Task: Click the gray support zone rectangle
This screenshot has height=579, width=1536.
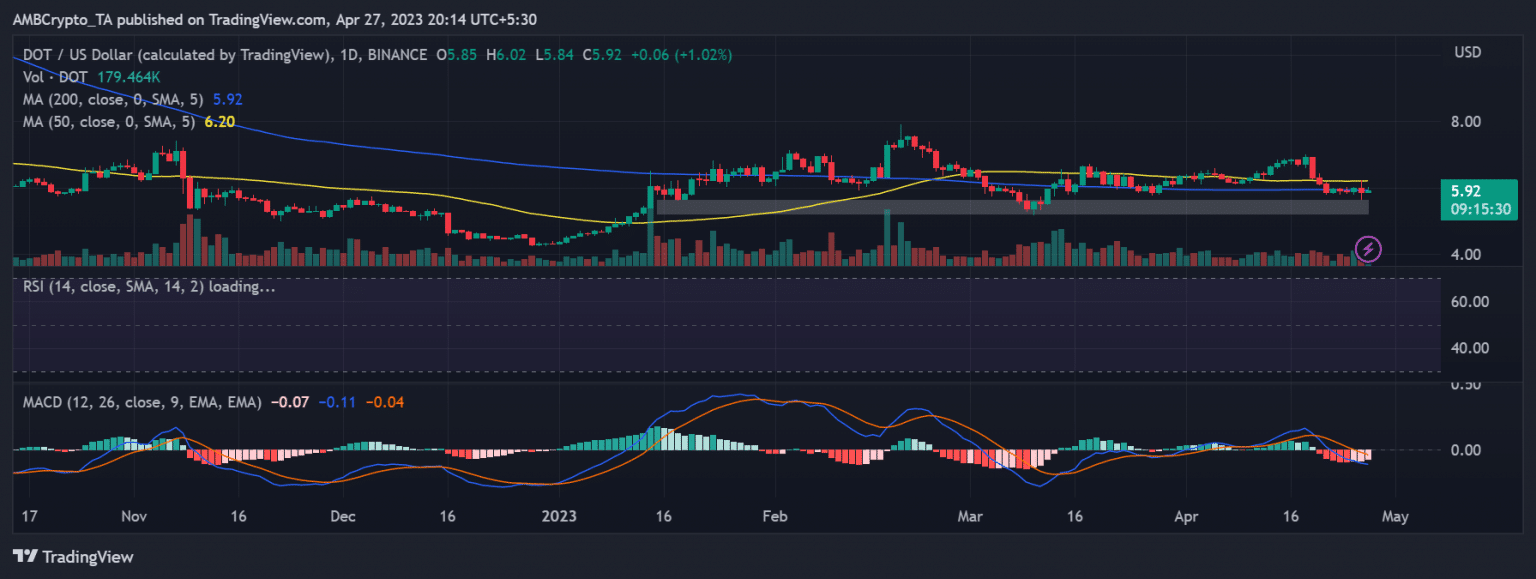Action: tap(1012, 207)
